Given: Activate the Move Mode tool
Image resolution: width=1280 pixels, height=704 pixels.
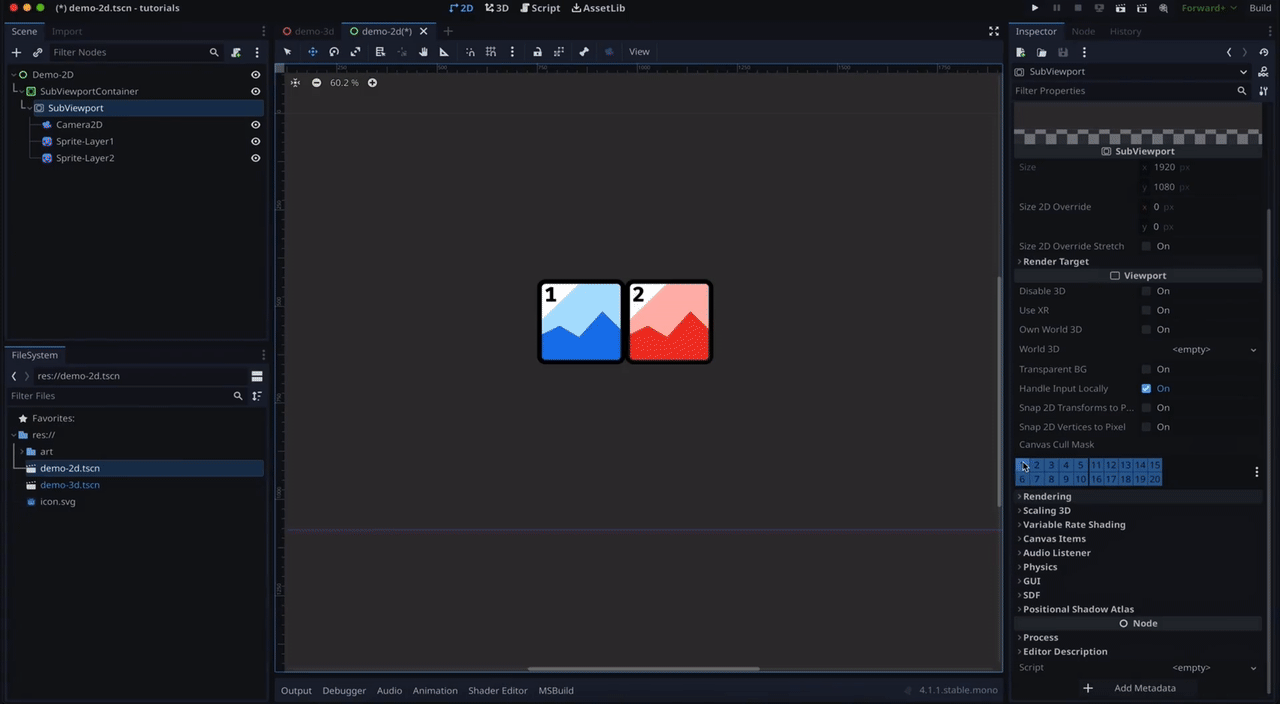Looking at the screenshot, I should click(x=312, y=52).
